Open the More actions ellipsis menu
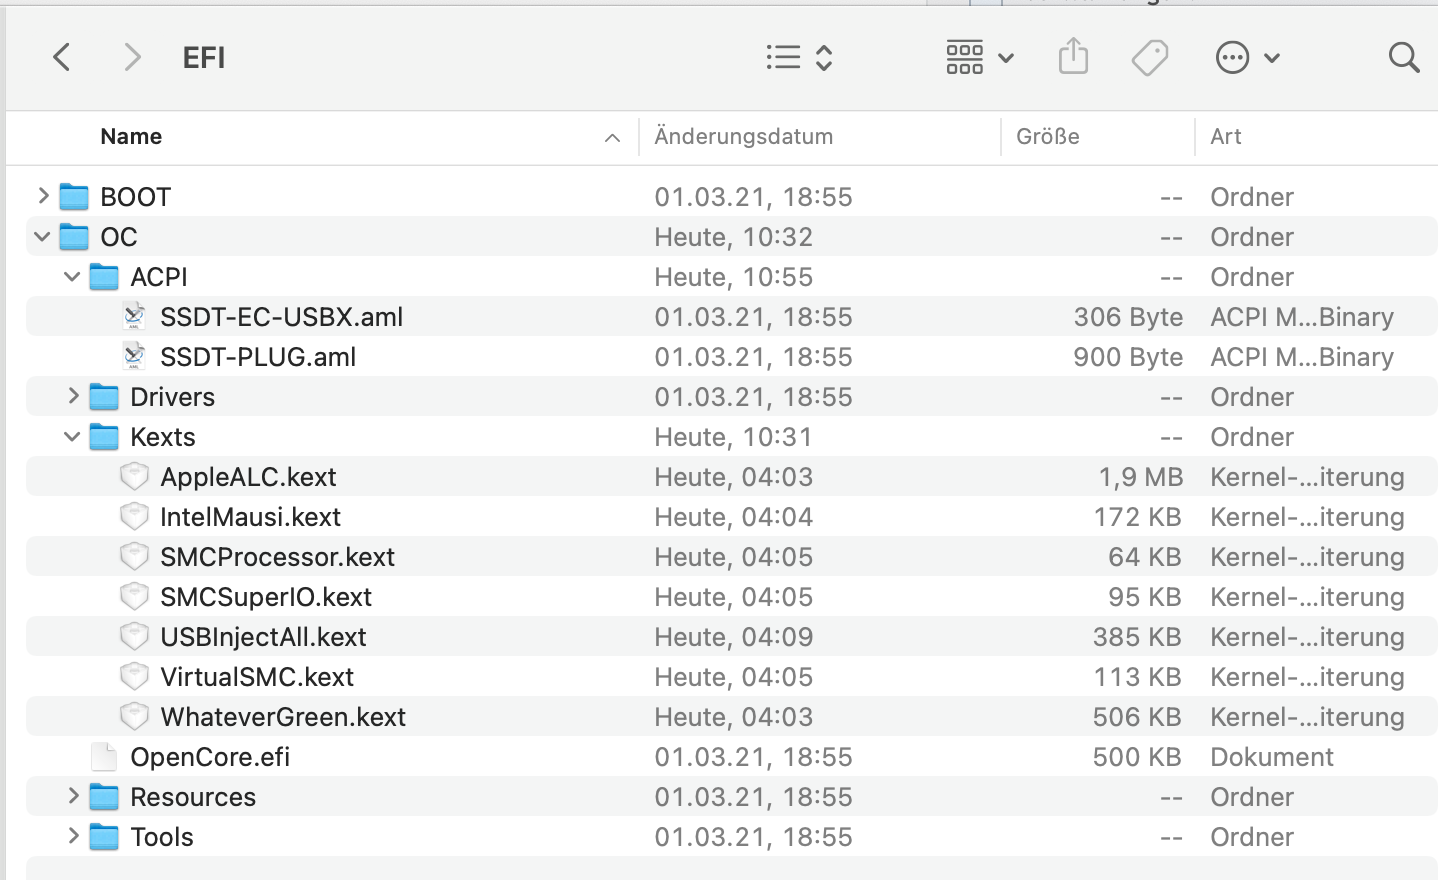The width and height of the screenshot is (1438, 880). [1246, 57]
